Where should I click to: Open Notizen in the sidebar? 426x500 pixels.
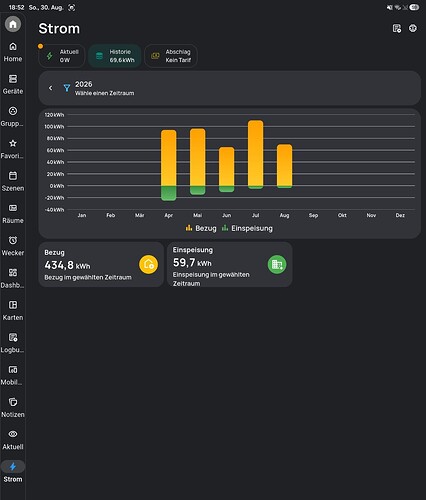[x=13, y=408]
